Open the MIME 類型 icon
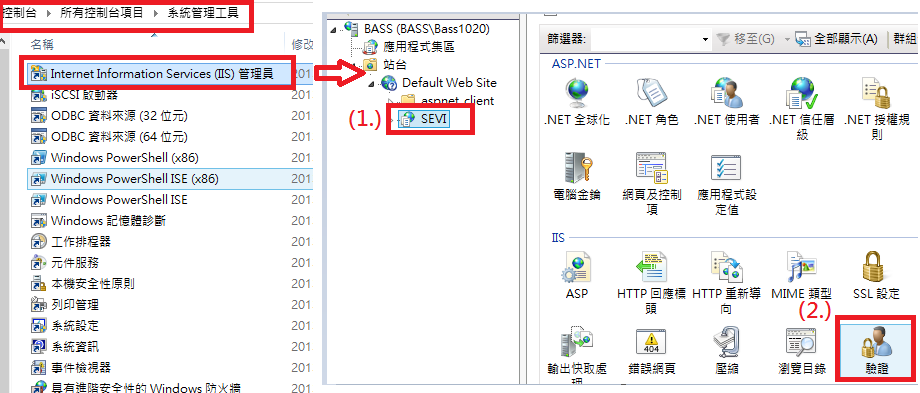Viewport: 920px width, 393px height. [801, 276]
